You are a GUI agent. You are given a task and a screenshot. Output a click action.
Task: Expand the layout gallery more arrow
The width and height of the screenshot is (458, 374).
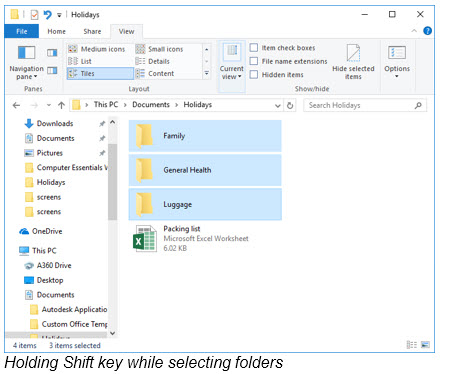click(207, 73)
